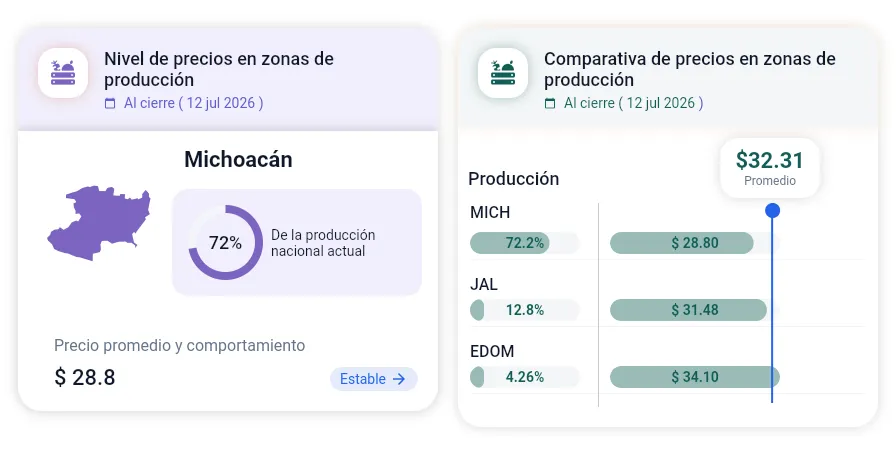Click the purple date "Al cierre ( 12 jul 2026 )"
Image resolution: width=896 pixels, height=449 pixels.
point(194,103)
